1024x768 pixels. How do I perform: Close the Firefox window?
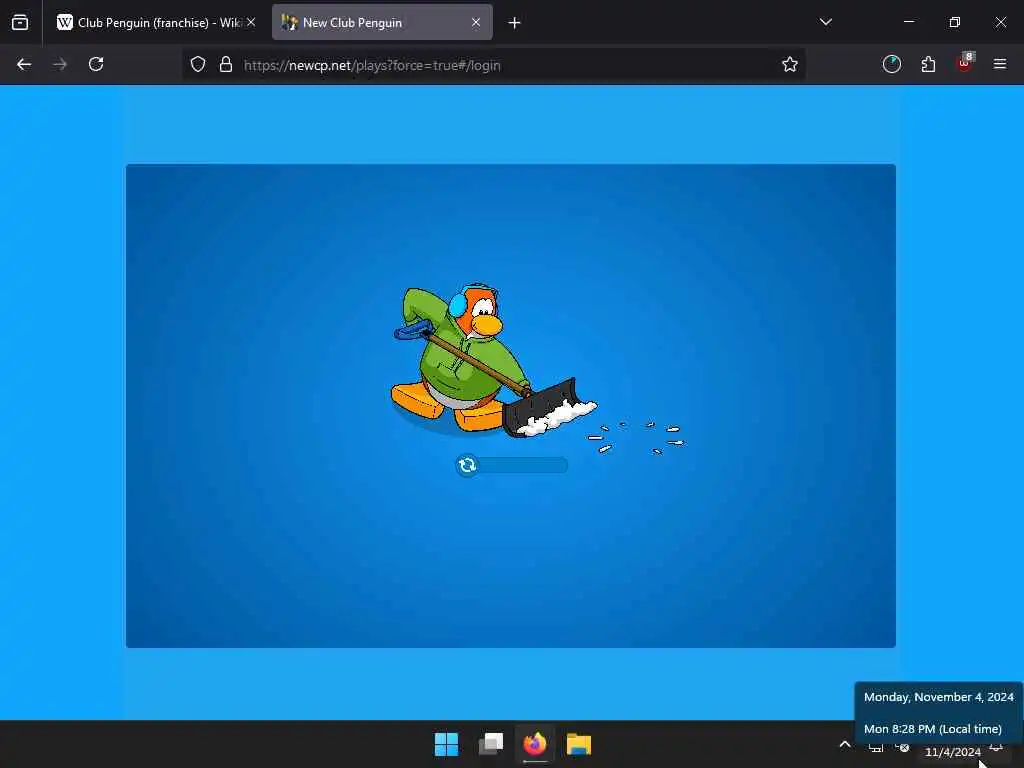(1000, 22)
